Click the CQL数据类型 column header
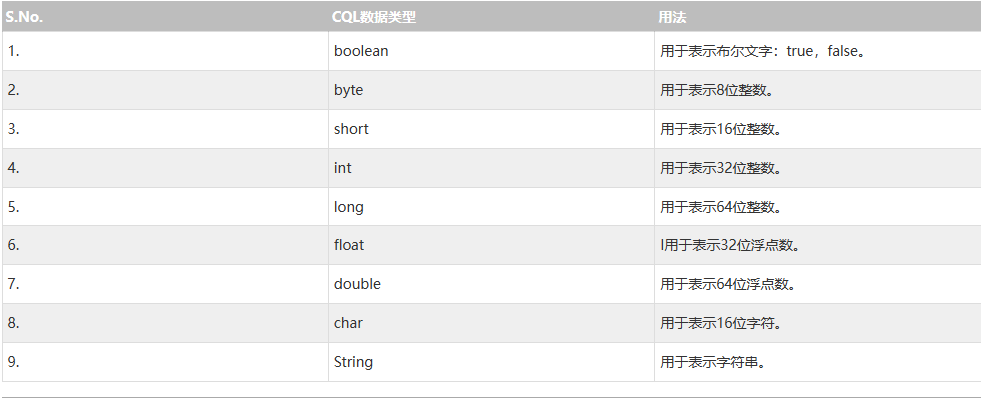981x400 pixels. (x=375, y=17)
